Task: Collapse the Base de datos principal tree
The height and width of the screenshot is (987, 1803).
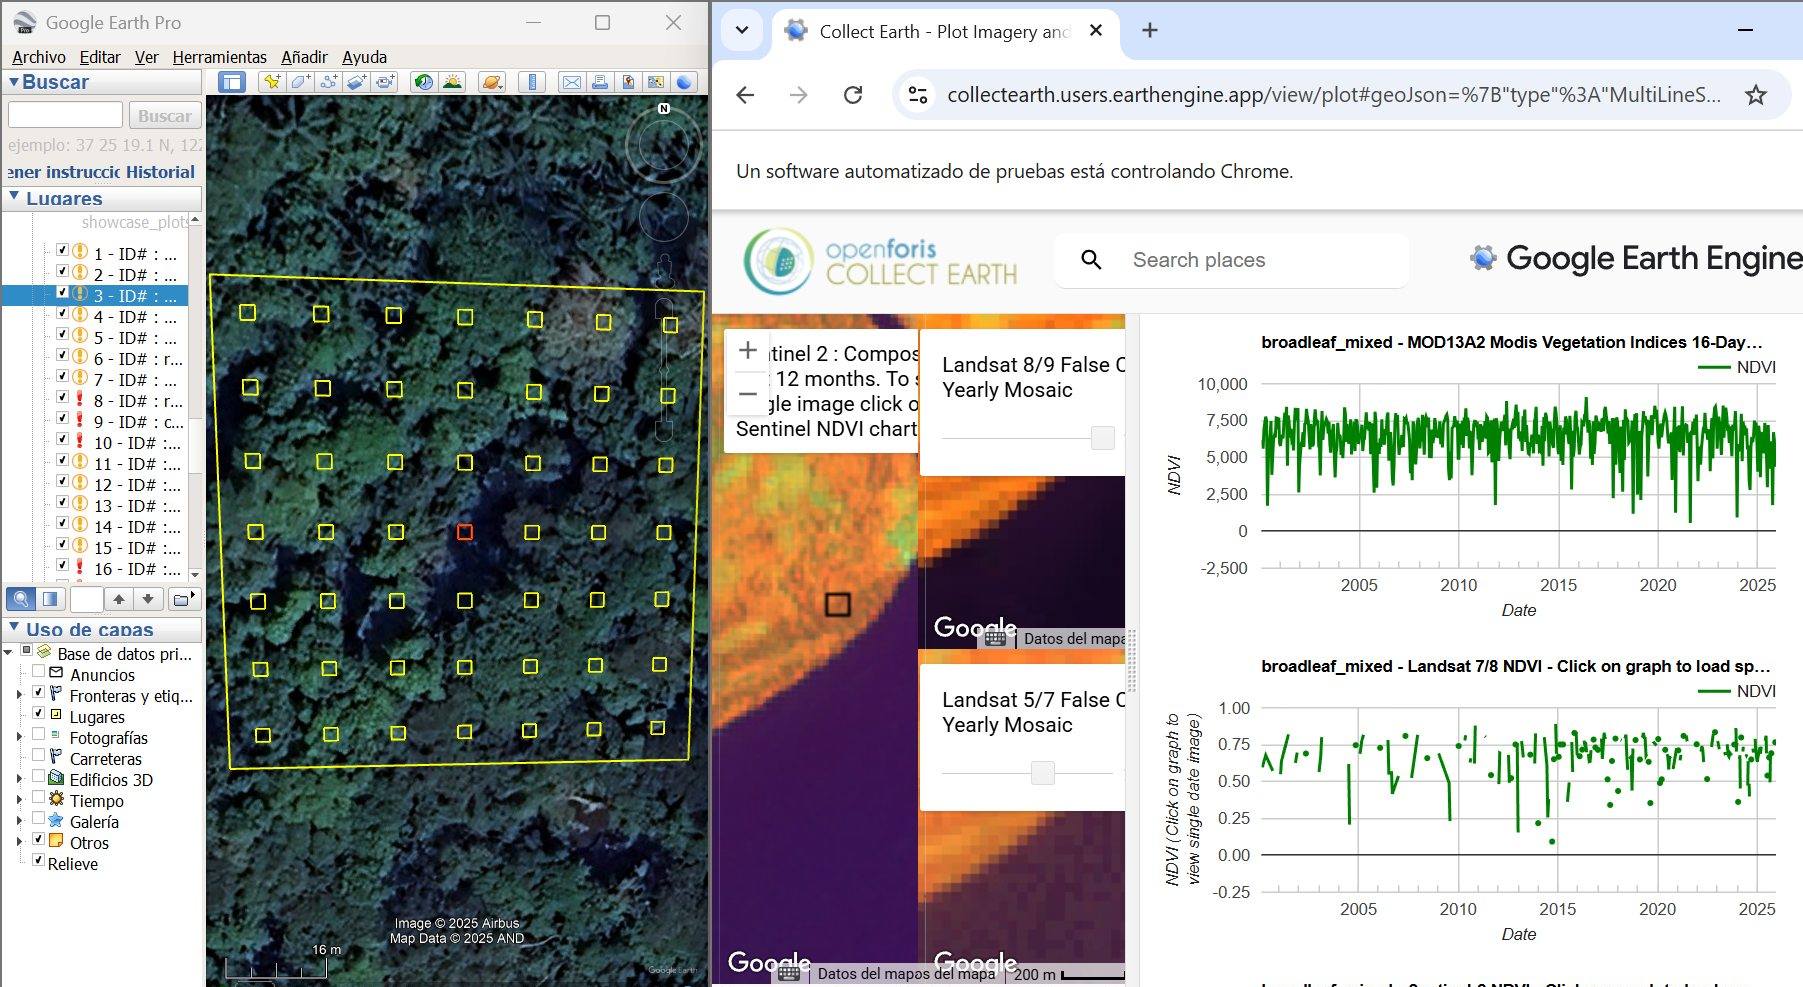Action: point(9,653)
